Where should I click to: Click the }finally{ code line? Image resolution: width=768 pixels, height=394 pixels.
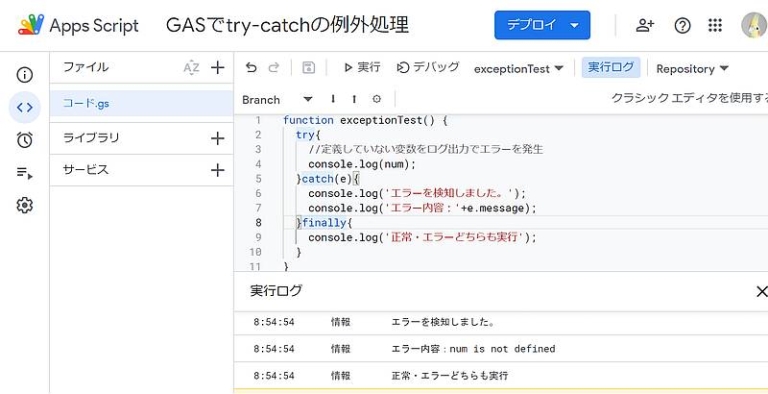(324, 223)
